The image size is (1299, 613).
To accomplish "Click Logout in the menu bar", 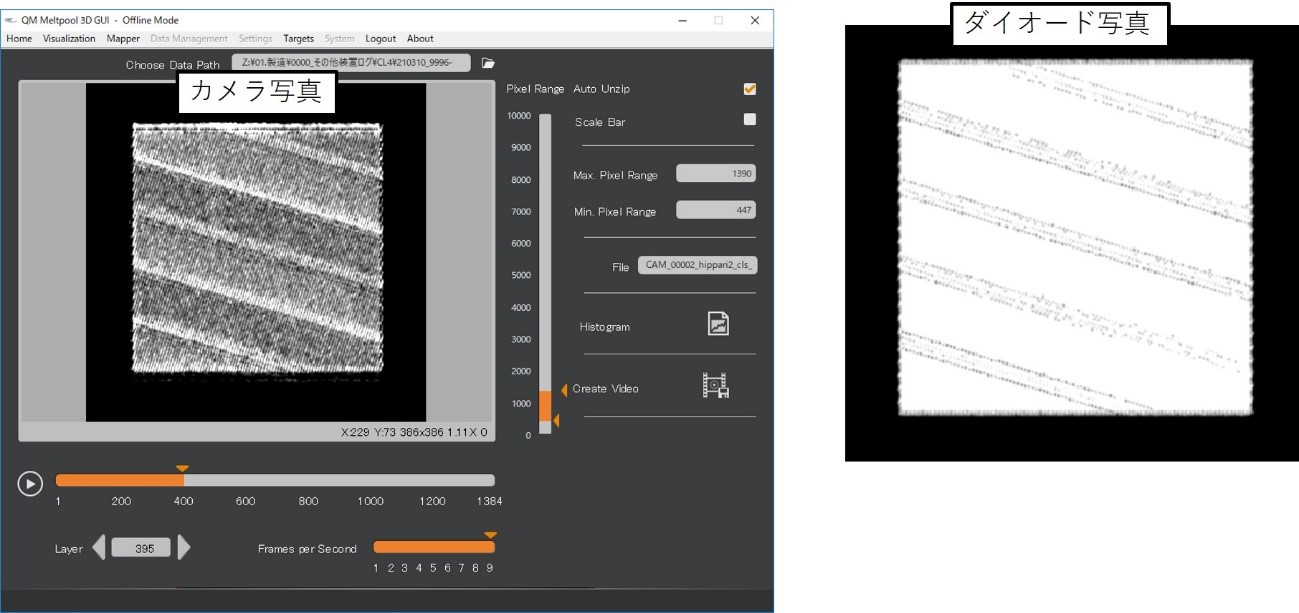I will click(380, 39).
